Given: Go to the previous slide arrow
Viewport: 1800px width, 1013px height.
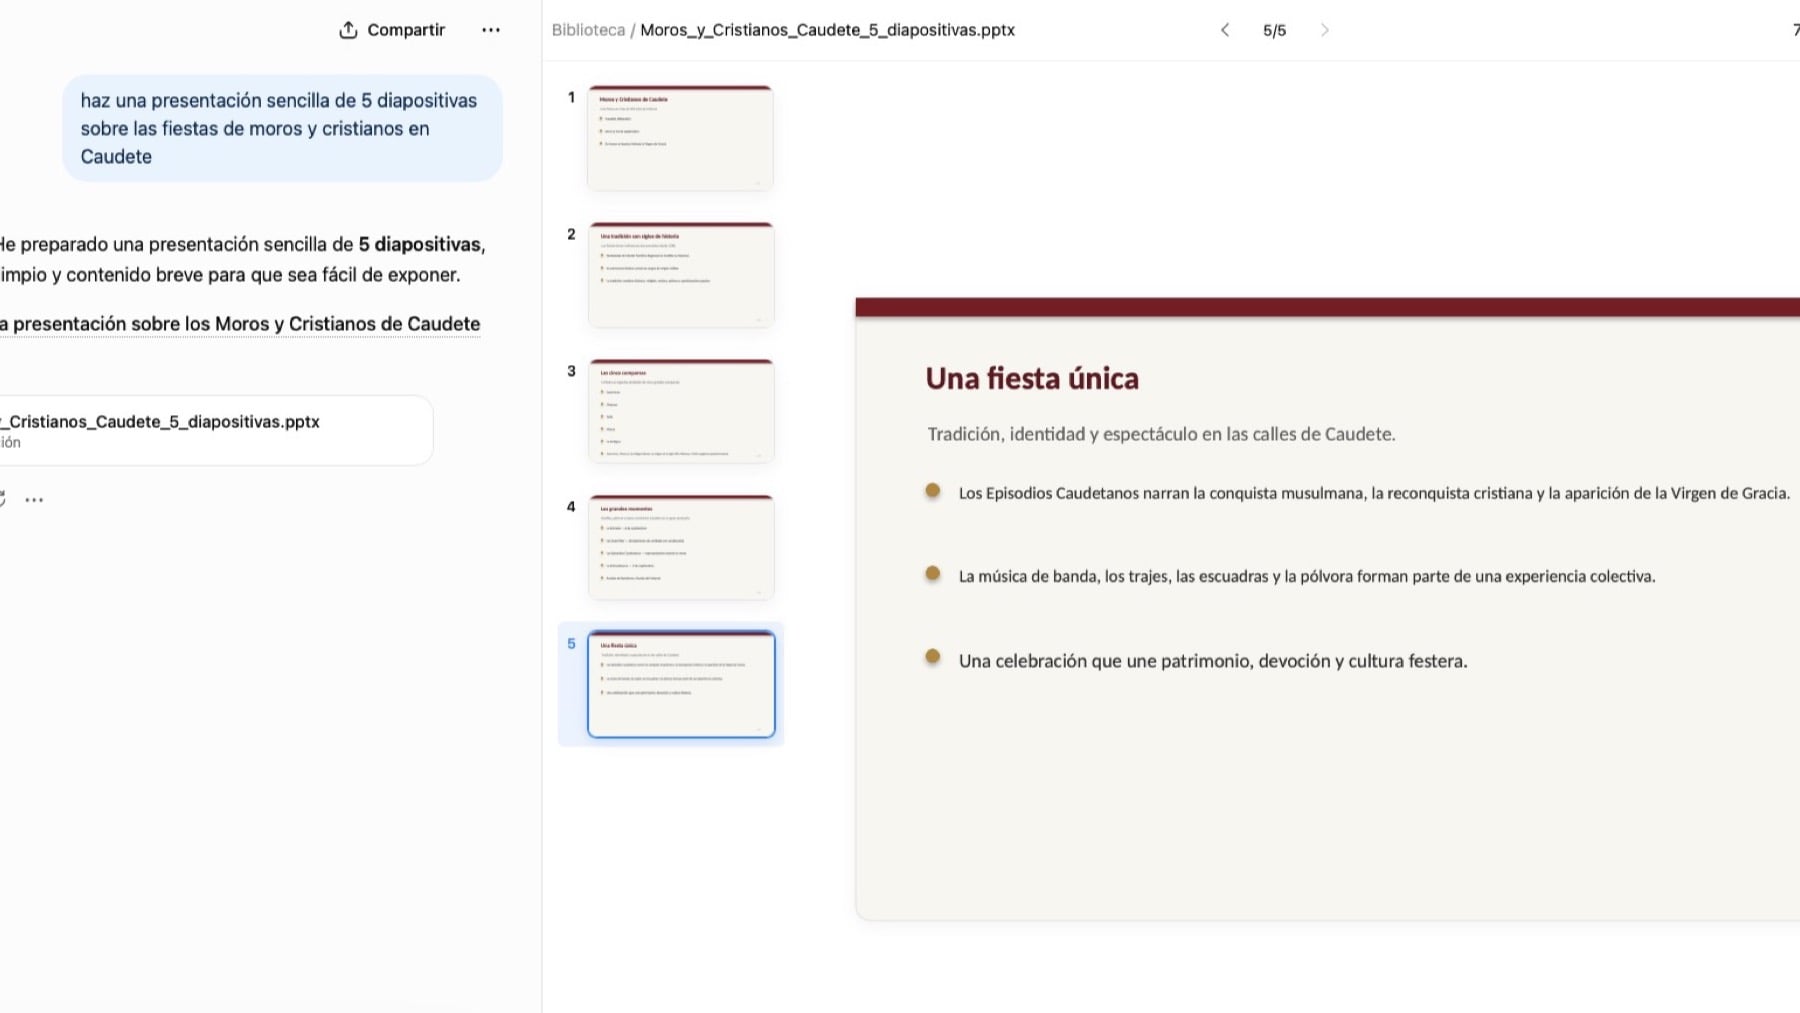Looking at the screenshot, I should tap(1225, 30).
